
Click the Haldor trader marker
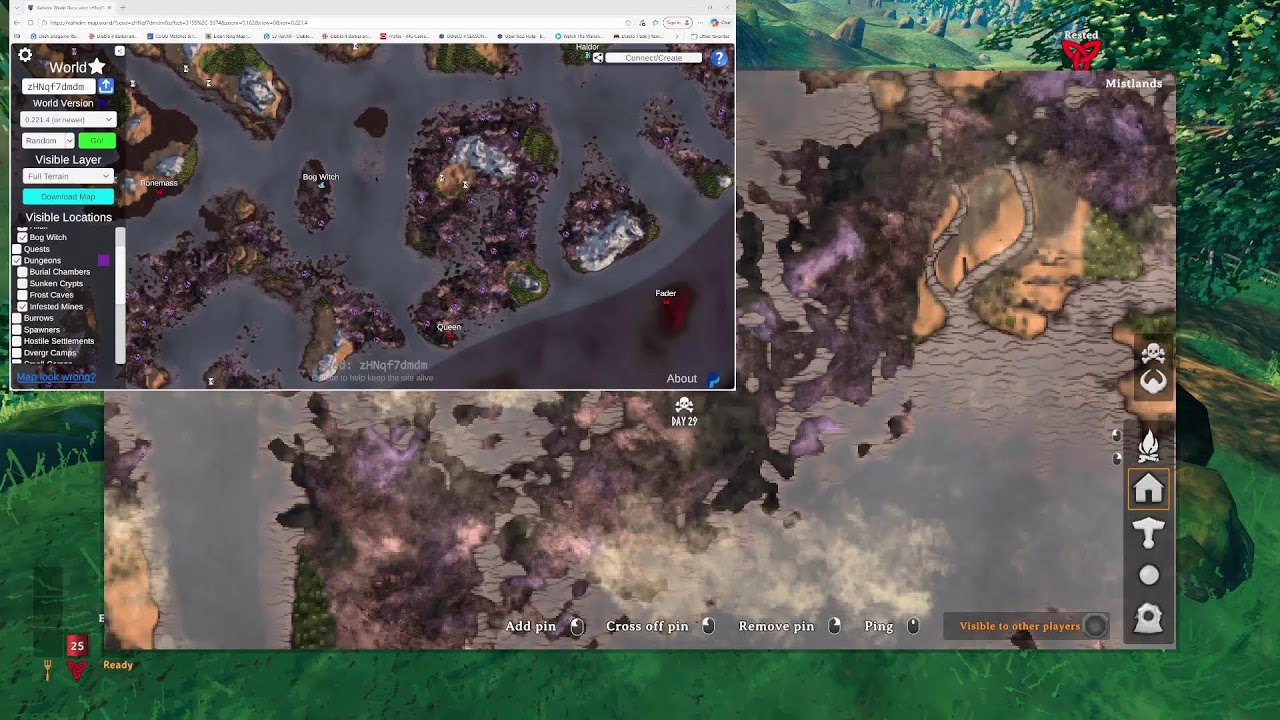click(588, 55)
